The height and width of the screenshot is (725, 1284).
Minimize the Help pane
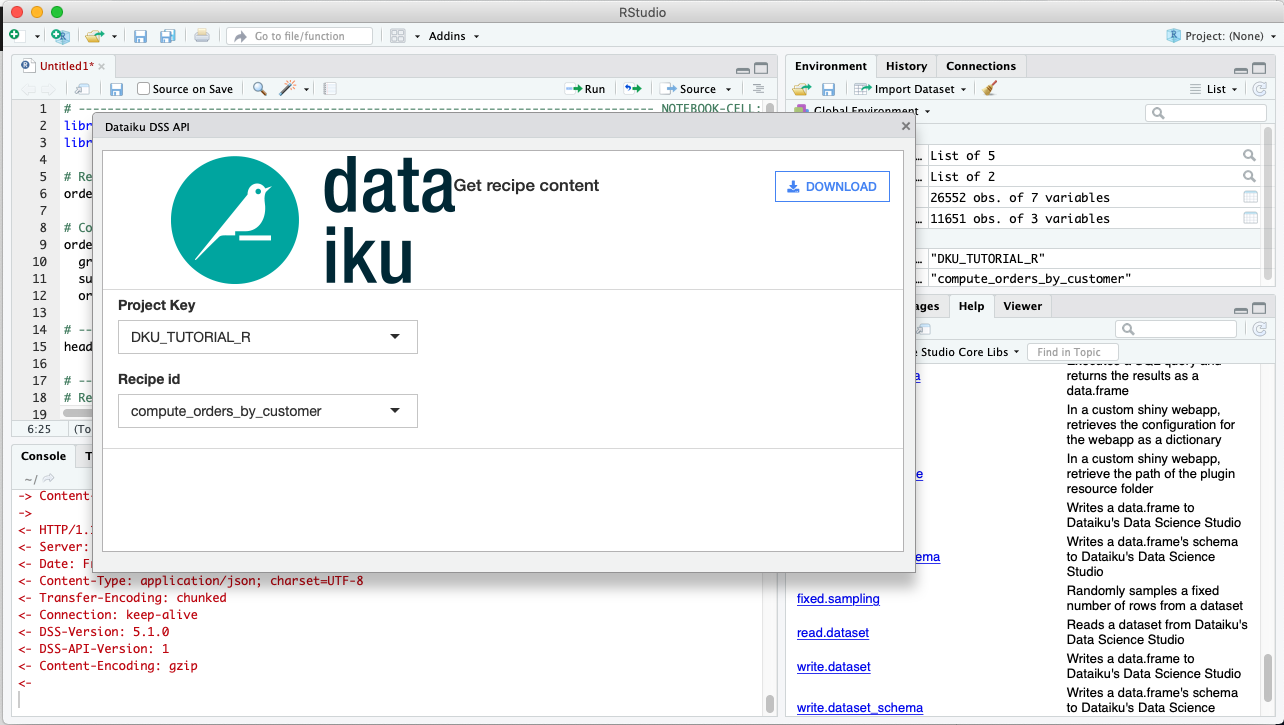coord(1241,310)
